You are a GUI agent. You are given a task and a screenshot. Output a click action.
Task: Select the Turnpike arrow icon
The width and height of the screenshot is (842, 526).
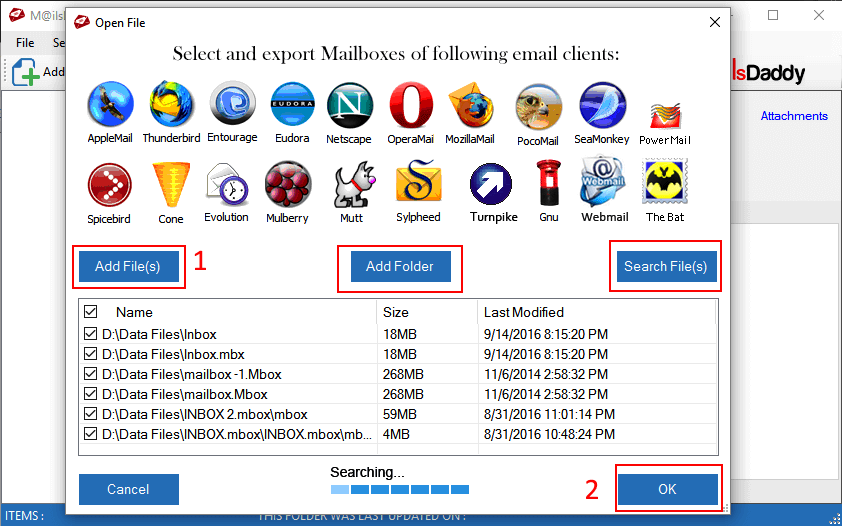[491, 184]
